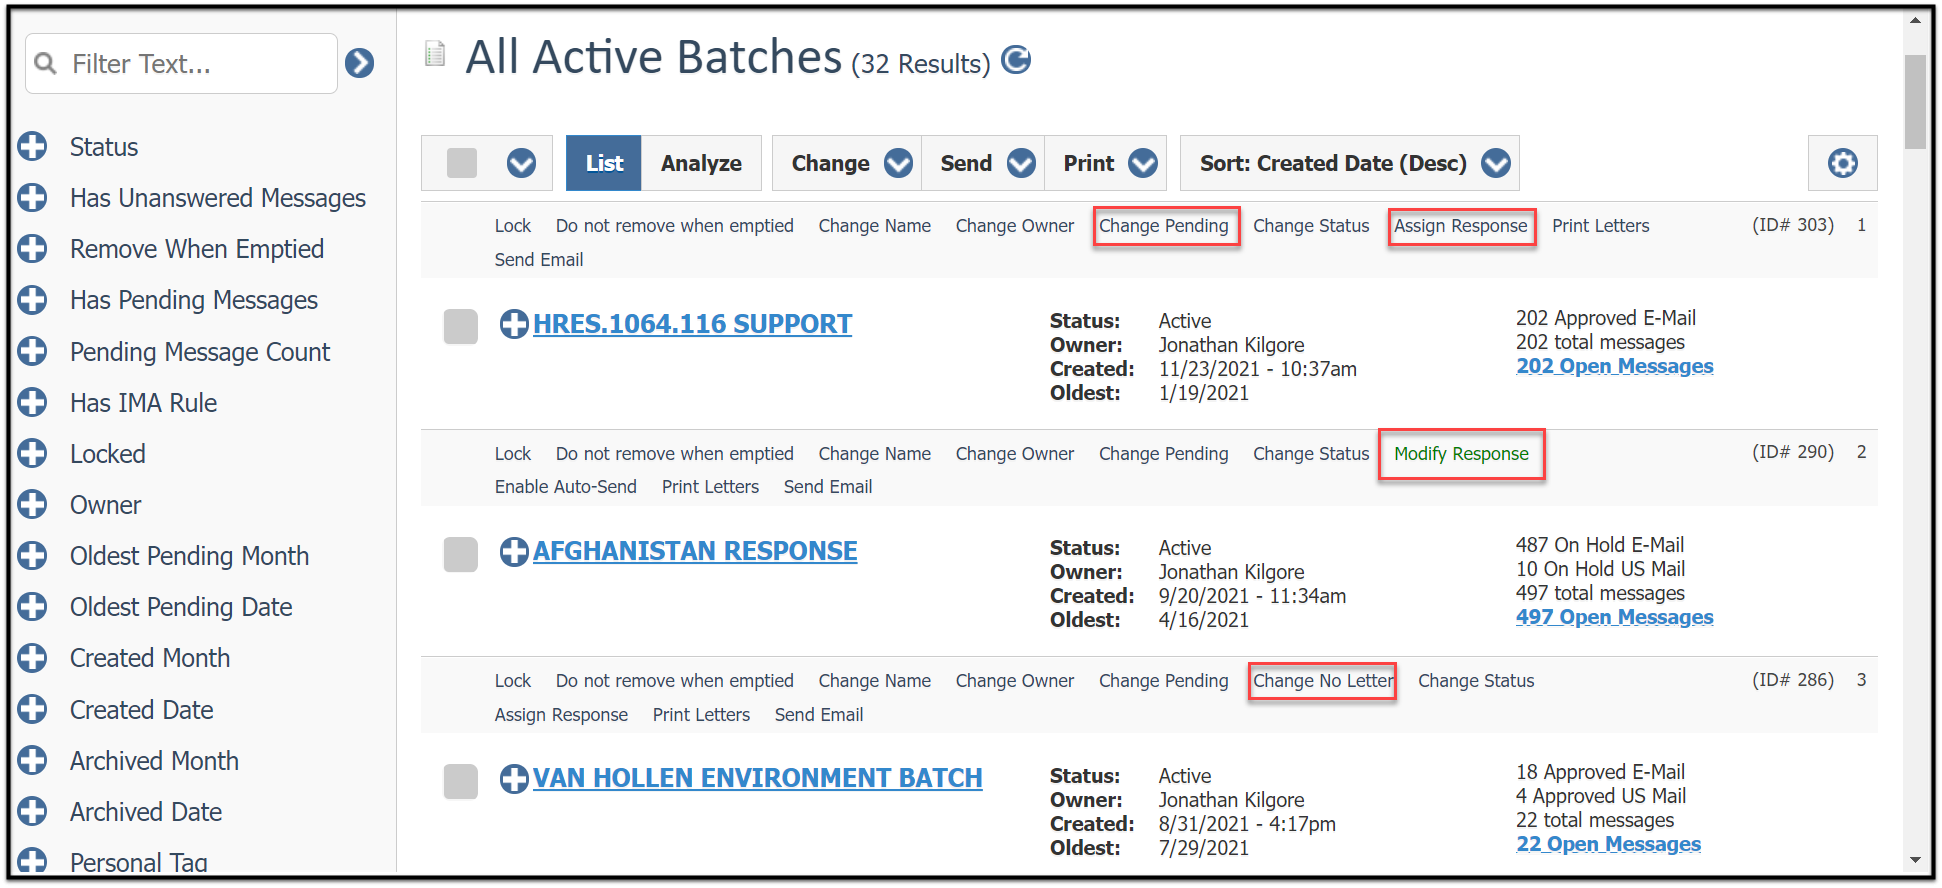
Task: Click the document icon beside page title
Action: [x=435, y=54]
